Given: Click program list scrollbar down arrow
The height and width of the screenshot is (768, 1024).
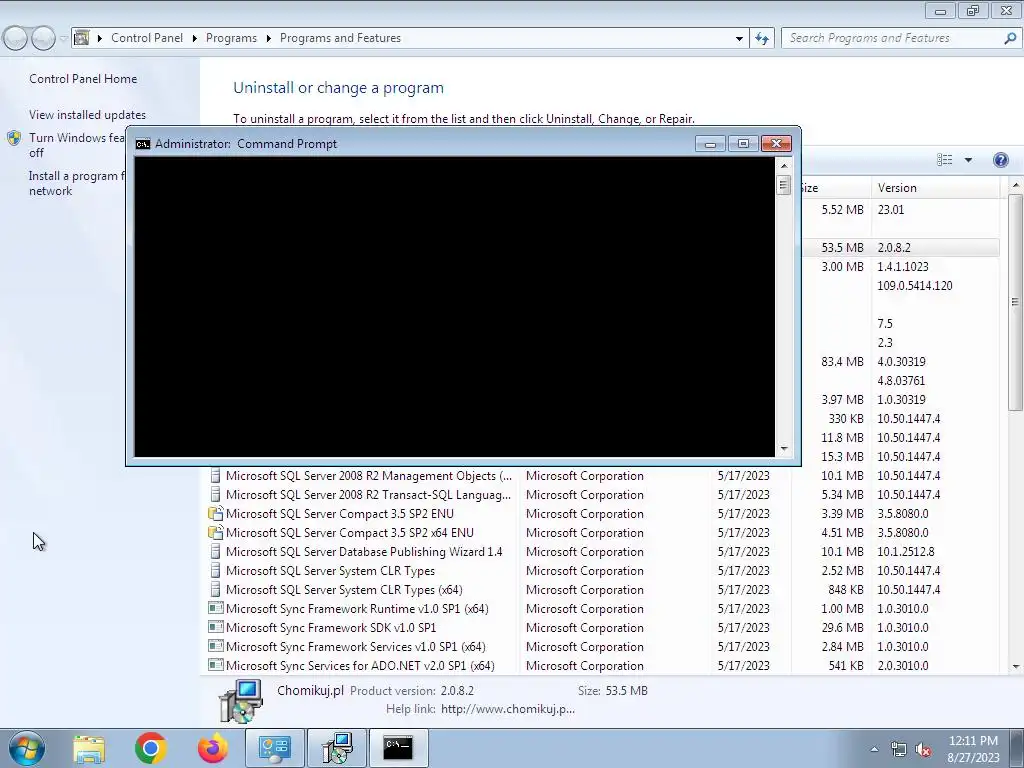Looking at the screenshot, I should point(1016,666).
